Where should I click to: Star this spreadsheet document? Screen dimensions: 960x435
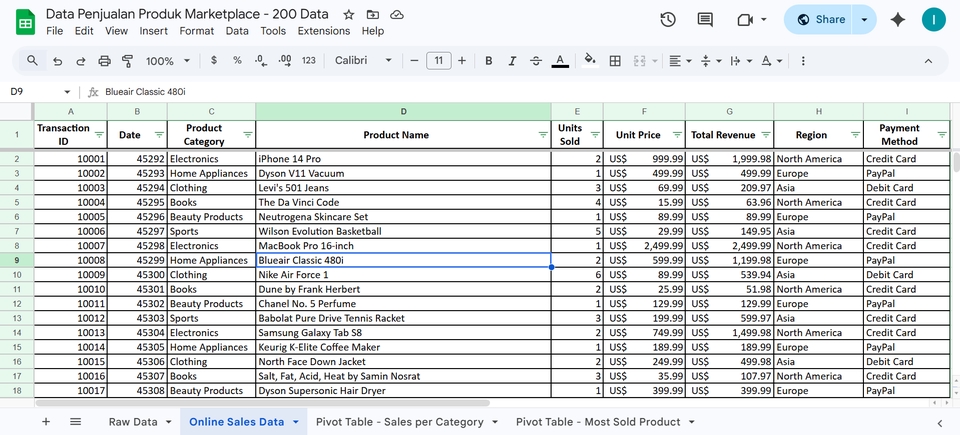pos(348,15)
